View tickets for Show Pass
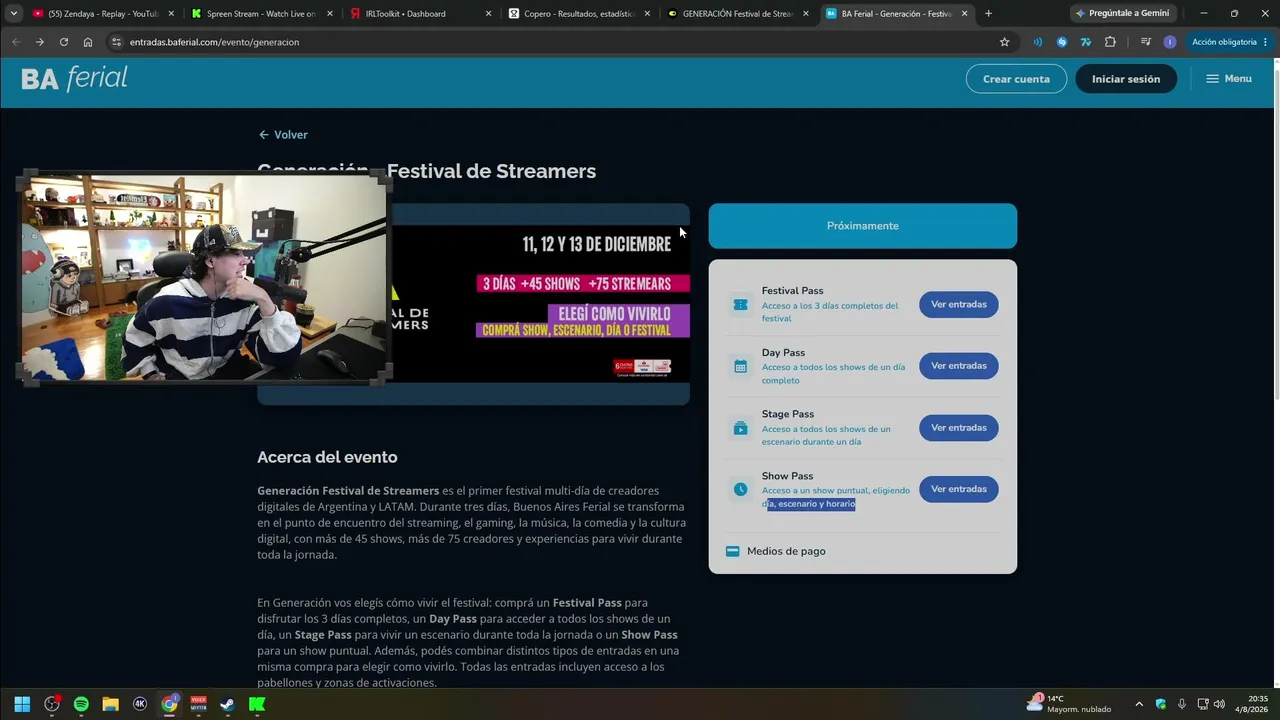The height and width of the screenshot is (720, 1280). (x=958, y=489)
